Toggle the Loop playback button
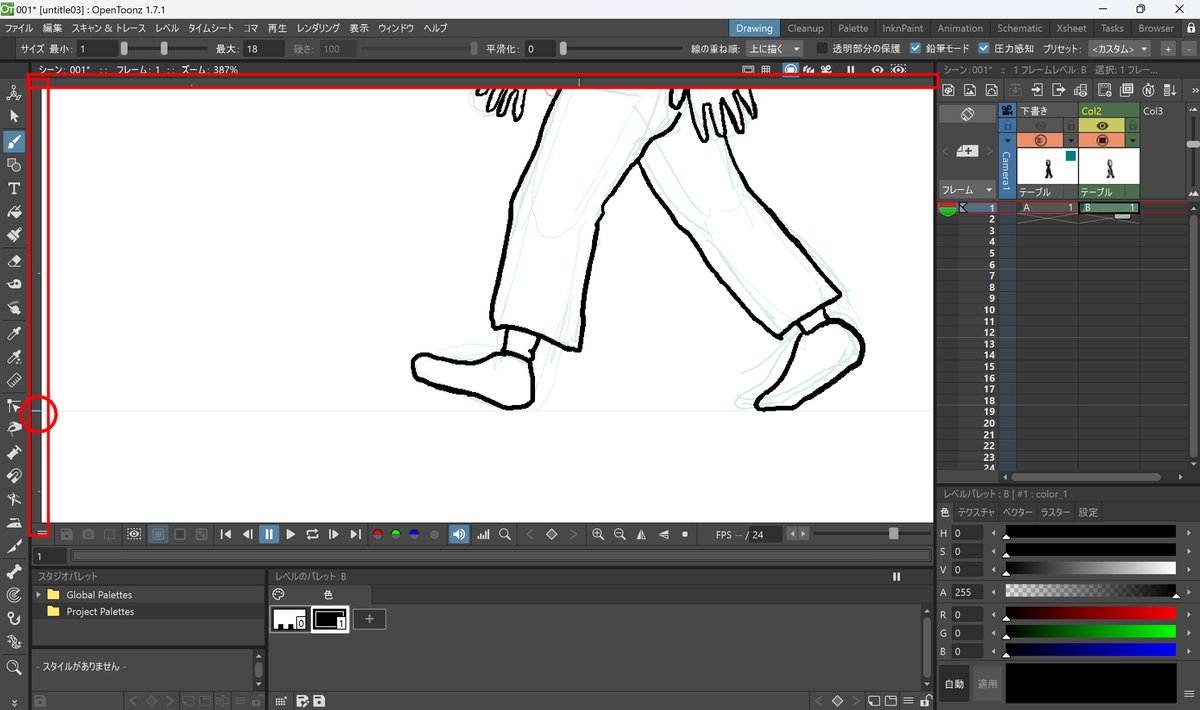This screenshot has width=1200, height=710. tap(312, 535)
